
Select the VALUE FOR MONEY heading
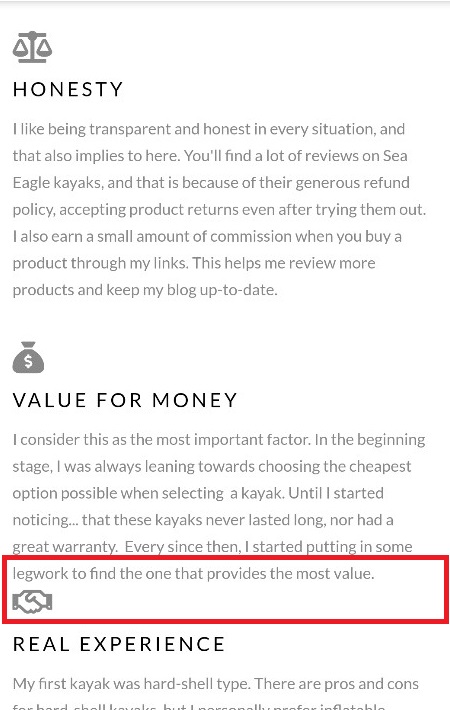click(x=125, y=400)
